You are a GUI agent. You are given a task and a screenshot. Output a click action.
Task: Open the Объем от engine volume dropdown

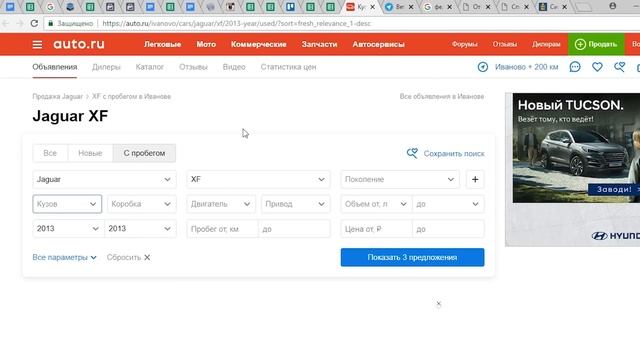pos(376,204)
